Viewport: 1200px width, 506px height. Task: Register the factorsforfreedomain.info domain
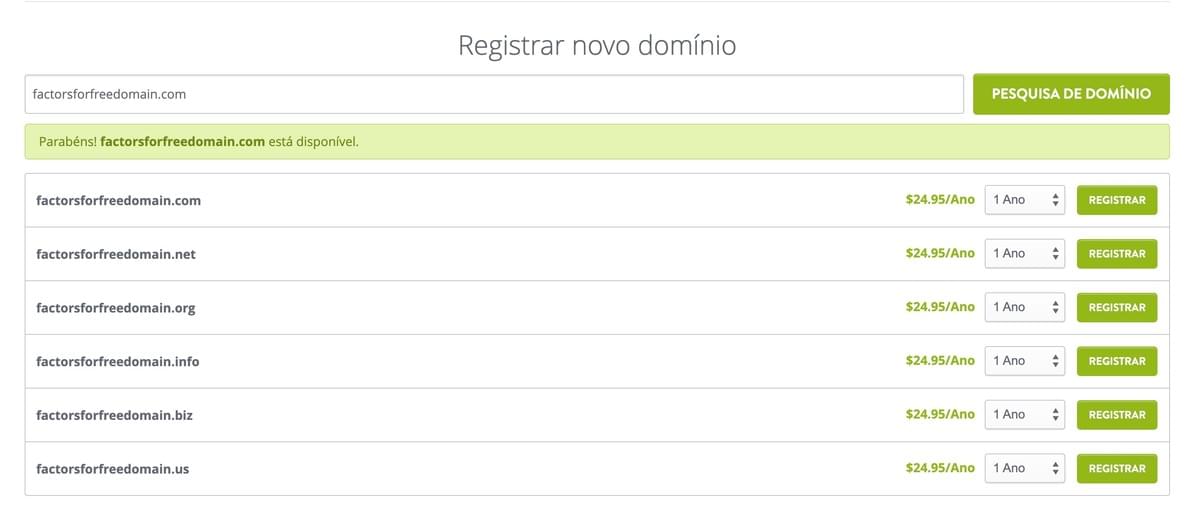tap(1116, 361)
